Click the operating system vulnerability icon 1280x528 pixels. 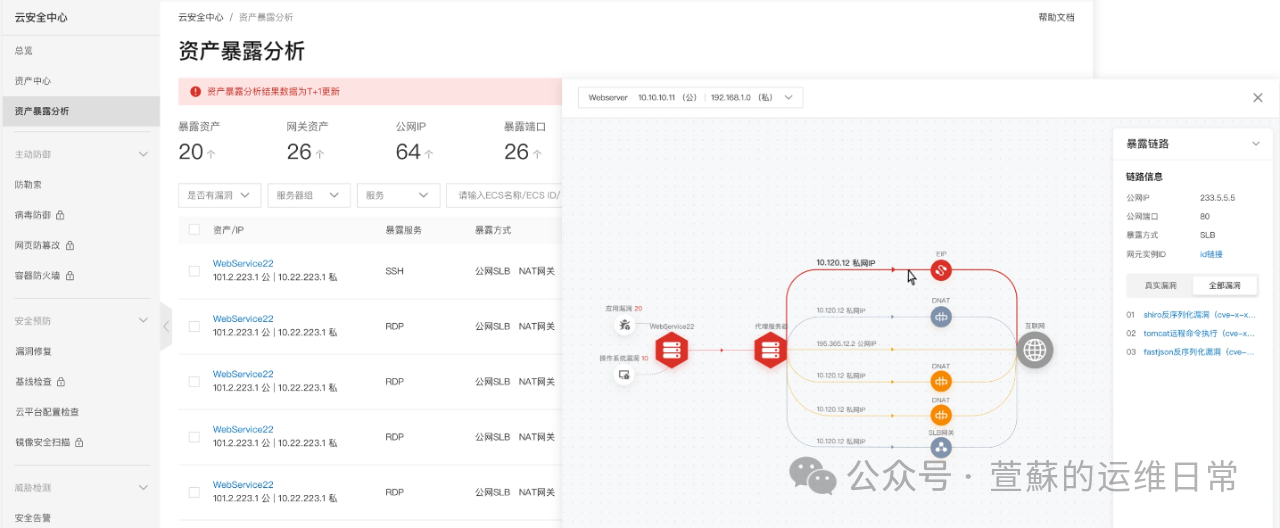pyautogui.click(x=625, y=375)
